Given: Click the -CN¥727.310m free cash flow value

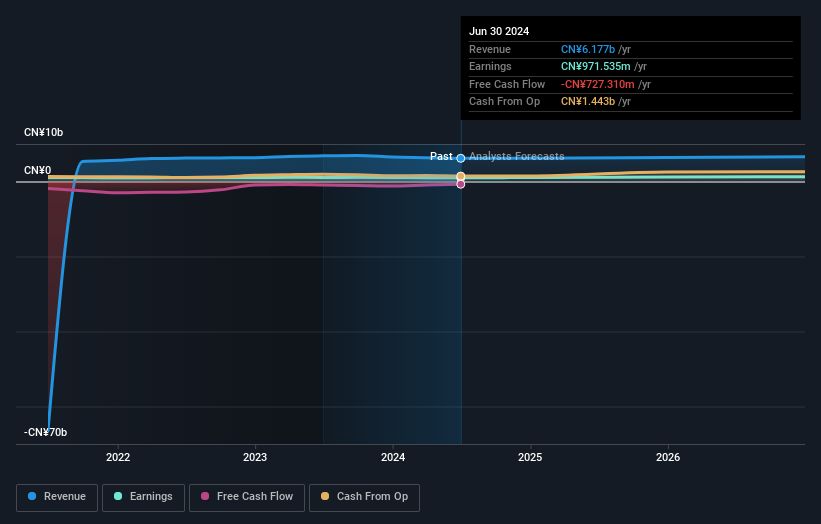Looking at the screenshot, I should [x=597, y=84].
